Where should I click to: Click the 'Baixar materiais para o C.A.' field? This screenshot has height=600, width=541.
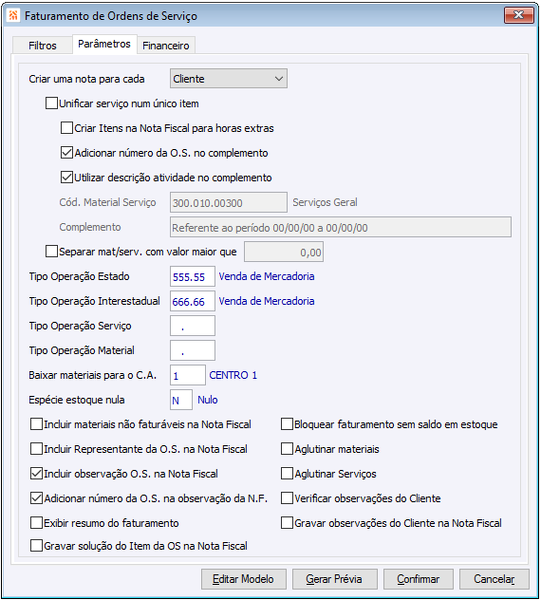pos(188,375)
